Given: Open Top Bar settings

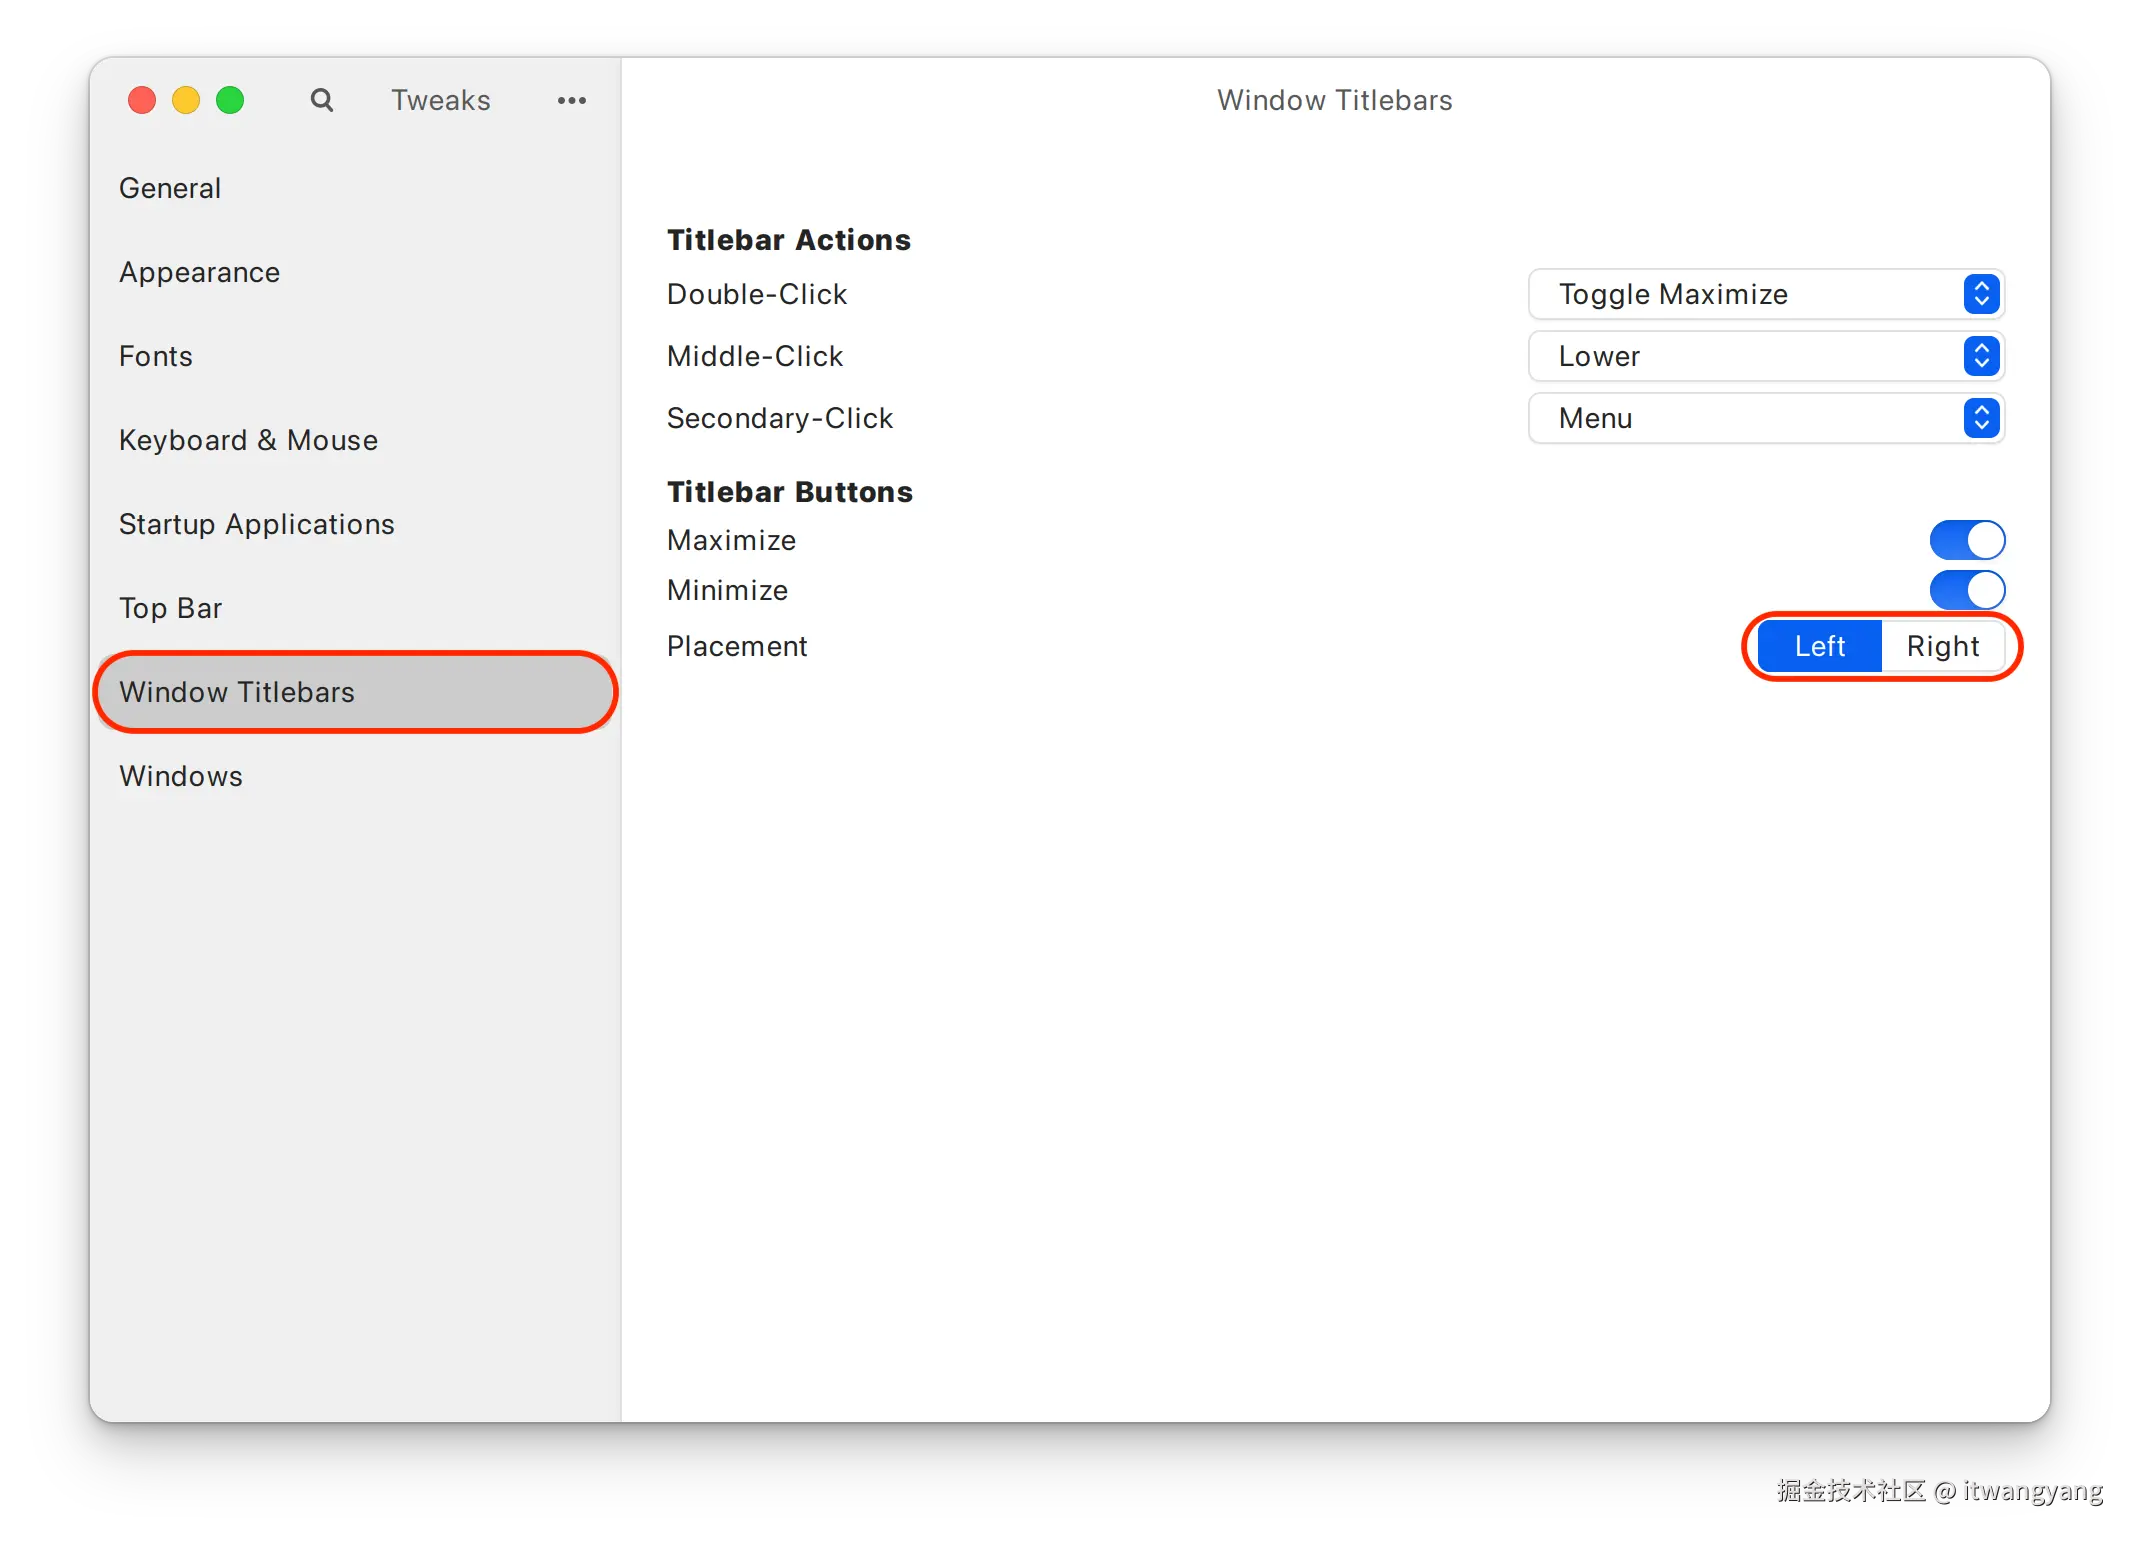Looking at the screenshot, I should [170, 608].
